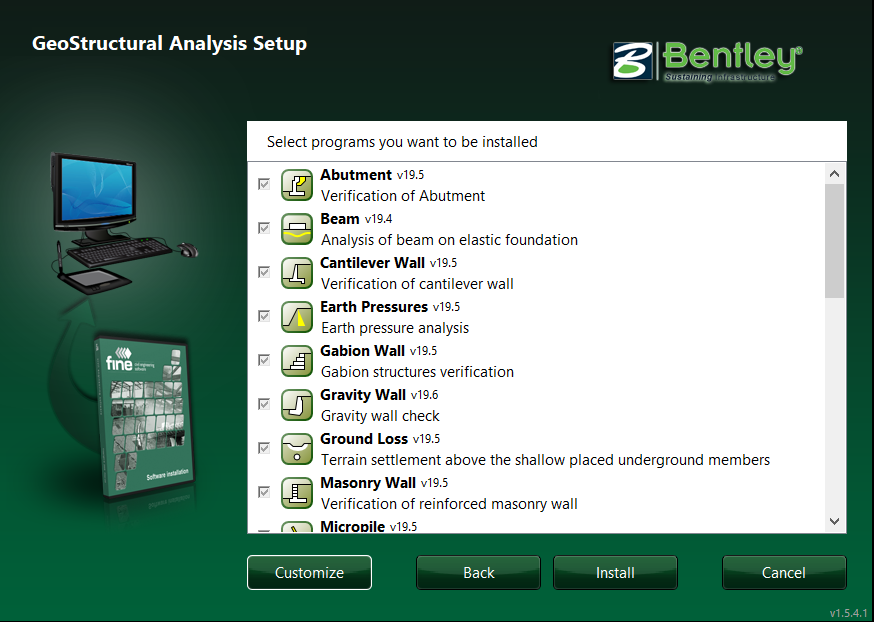
Task: Toggle the Abutment checkbox
Action: pos(264,184)
